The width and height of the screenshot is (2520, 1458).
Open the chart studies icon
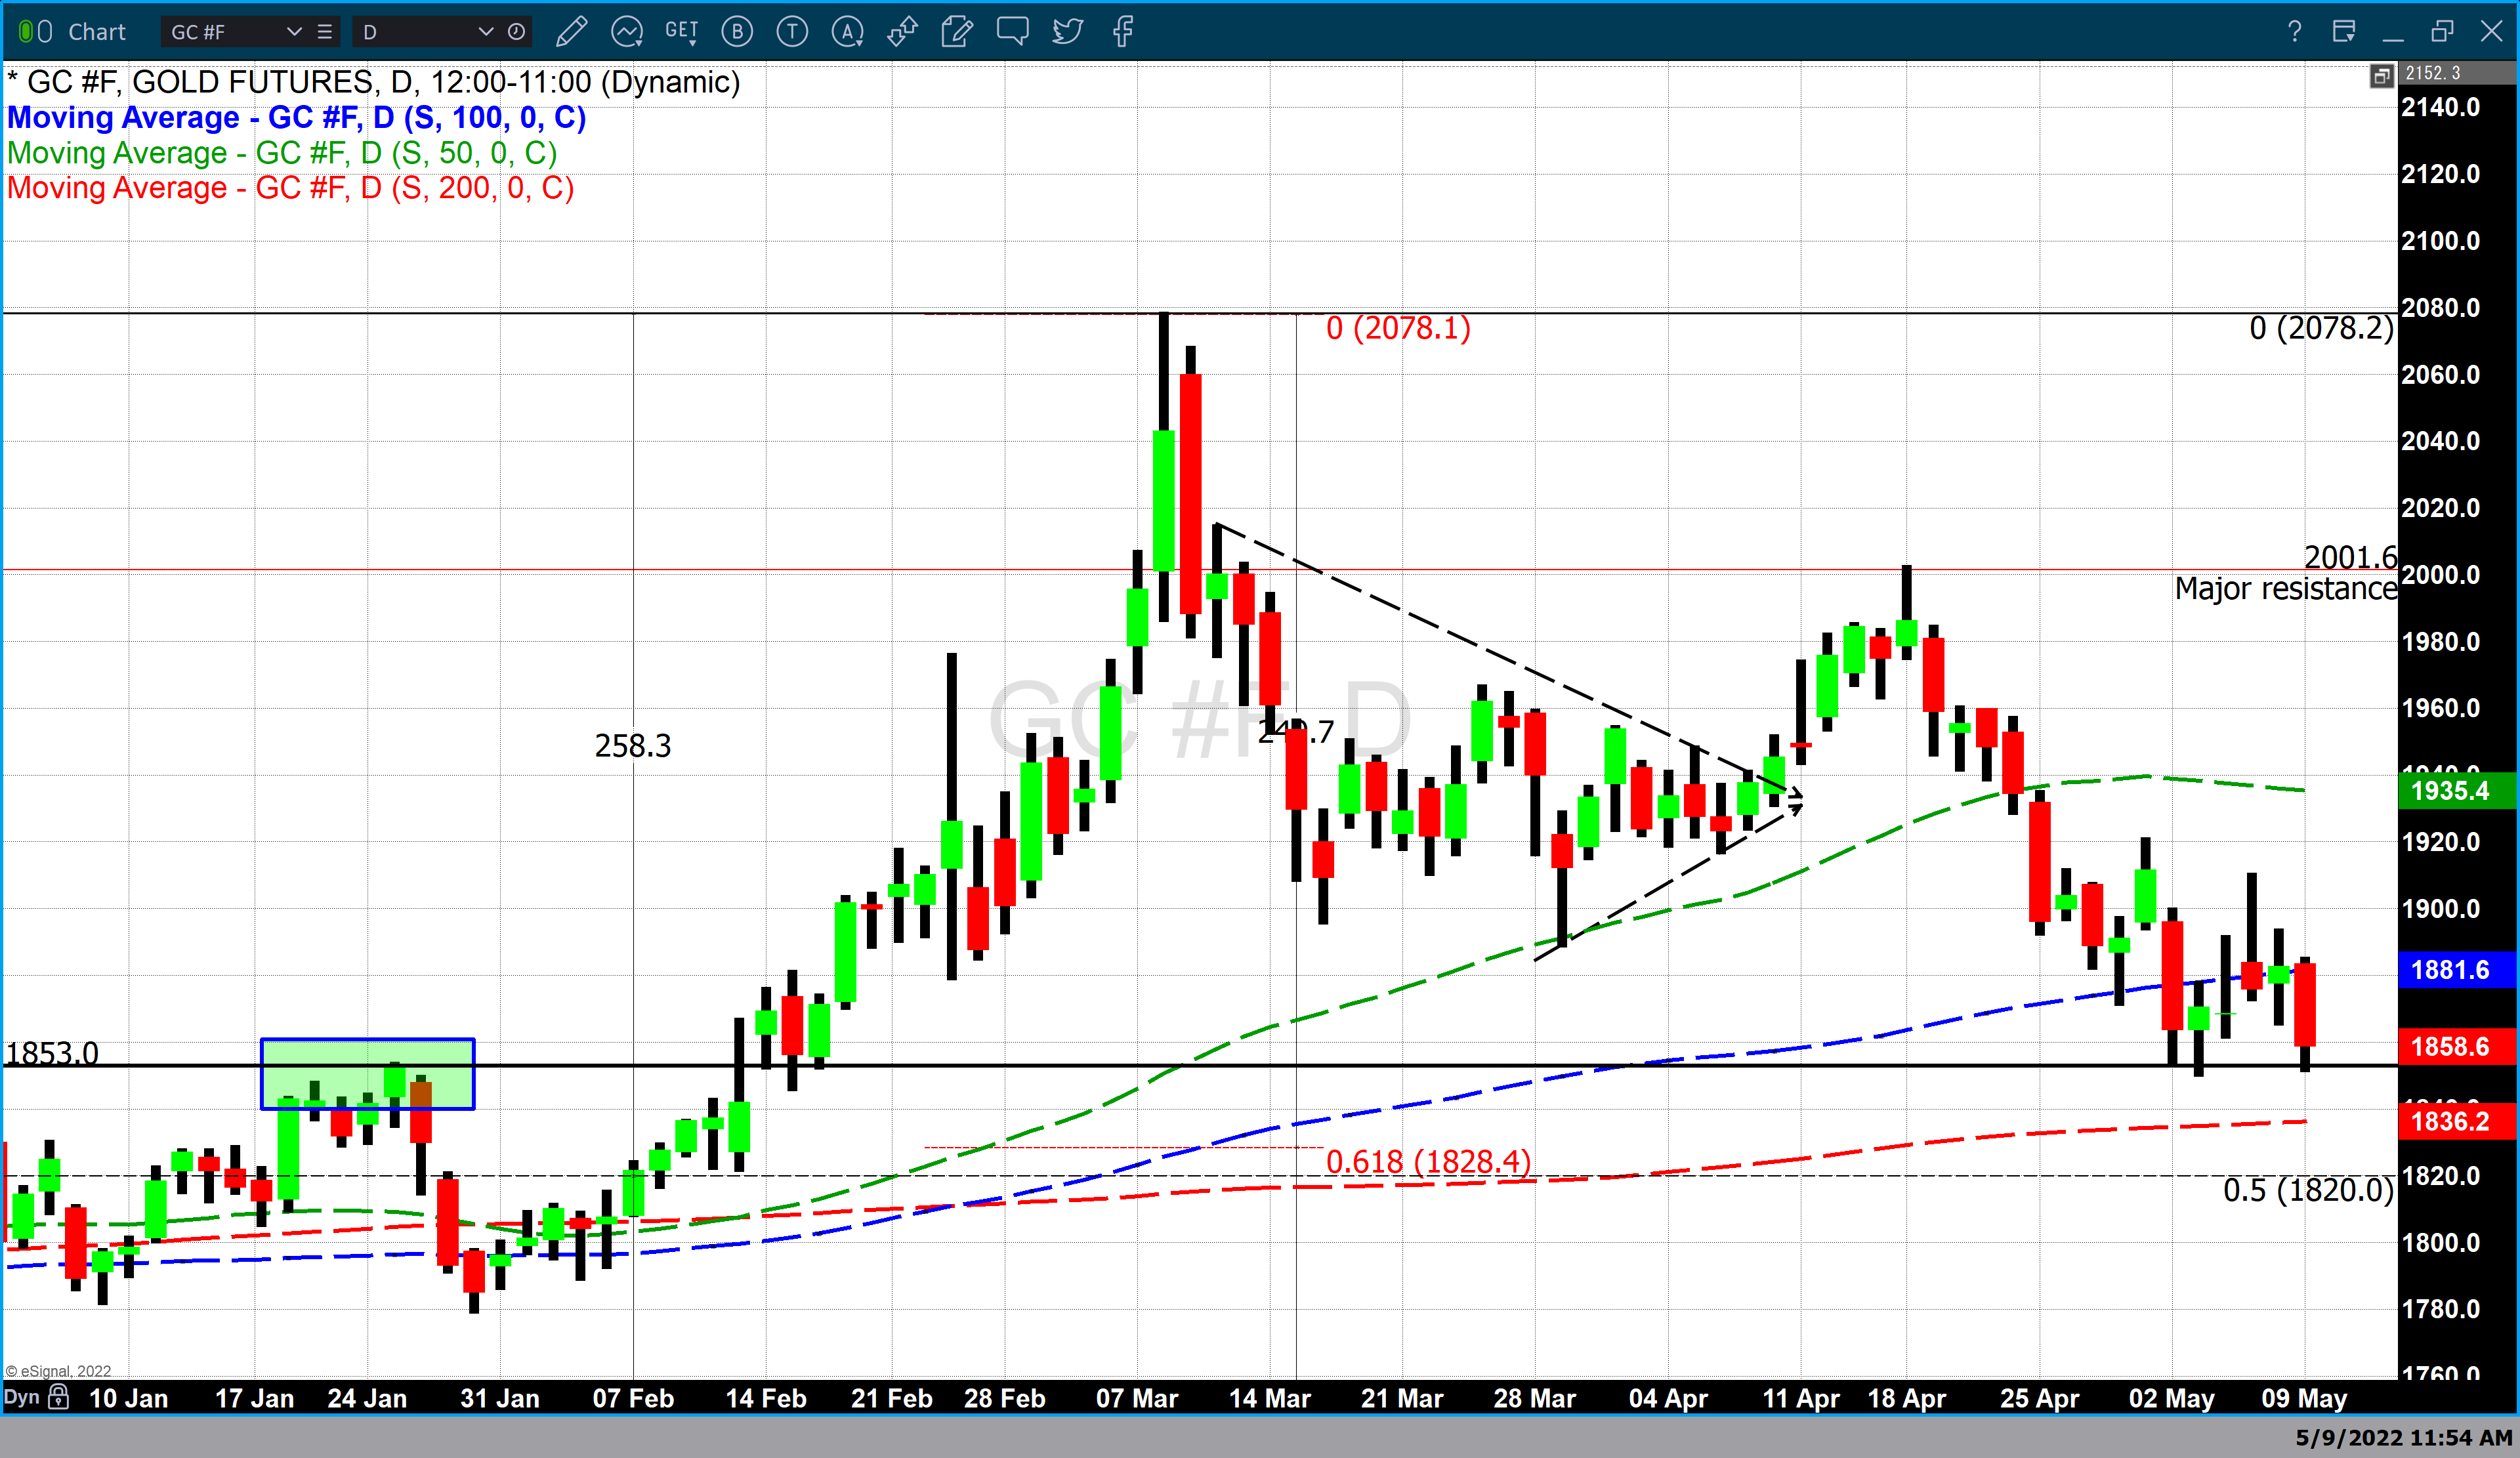(x=627, y=32)
